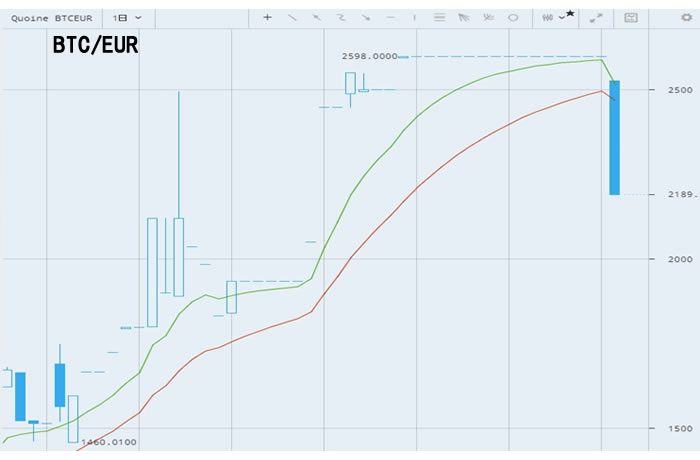This screenshot has height=460, width=700.
Task: Open the 1日 timeframe dropdown
Action: tap(126, 17)
